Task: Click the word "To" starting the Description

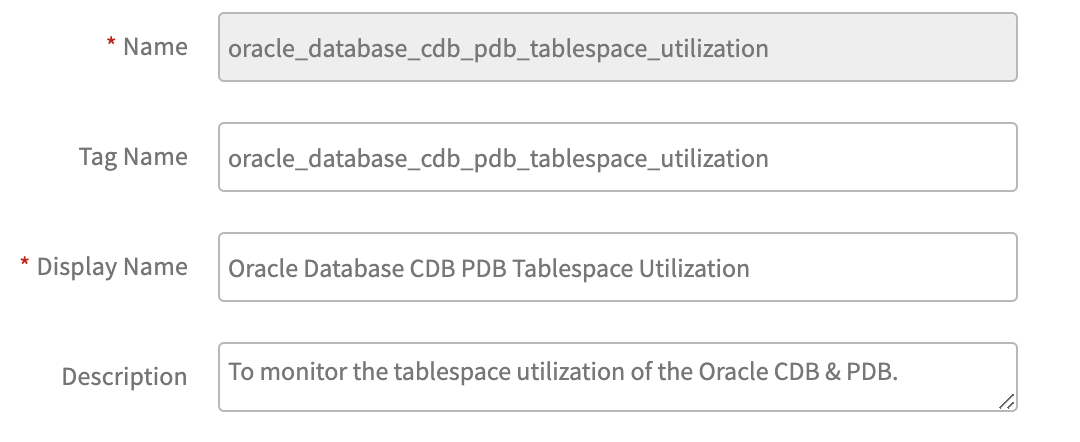Action: [x=240, y=372]
